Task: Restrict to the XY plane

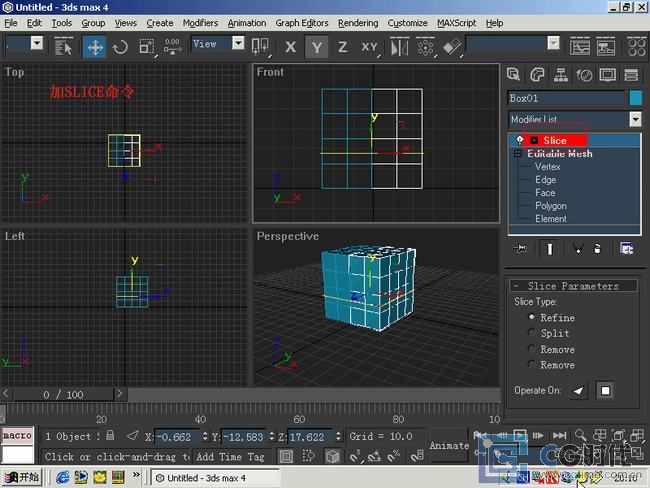Action: (369, 47)
